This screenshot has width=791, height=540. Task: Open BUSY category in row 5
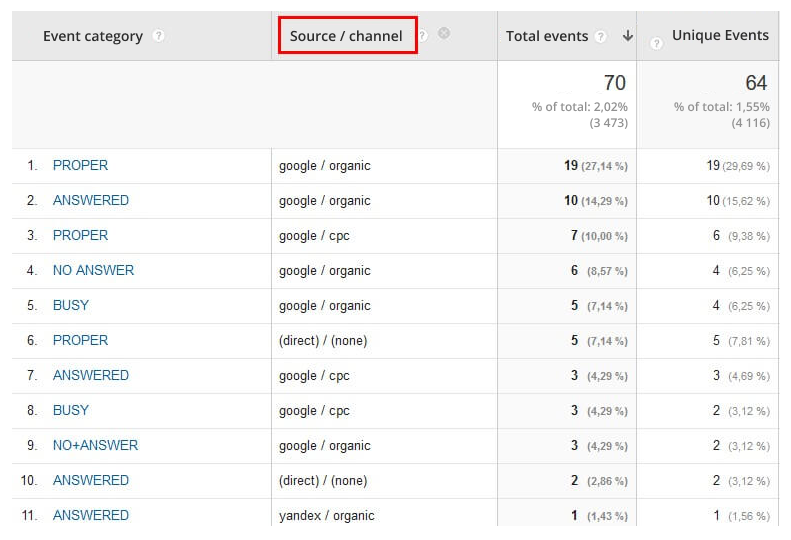tap(70, 305)
